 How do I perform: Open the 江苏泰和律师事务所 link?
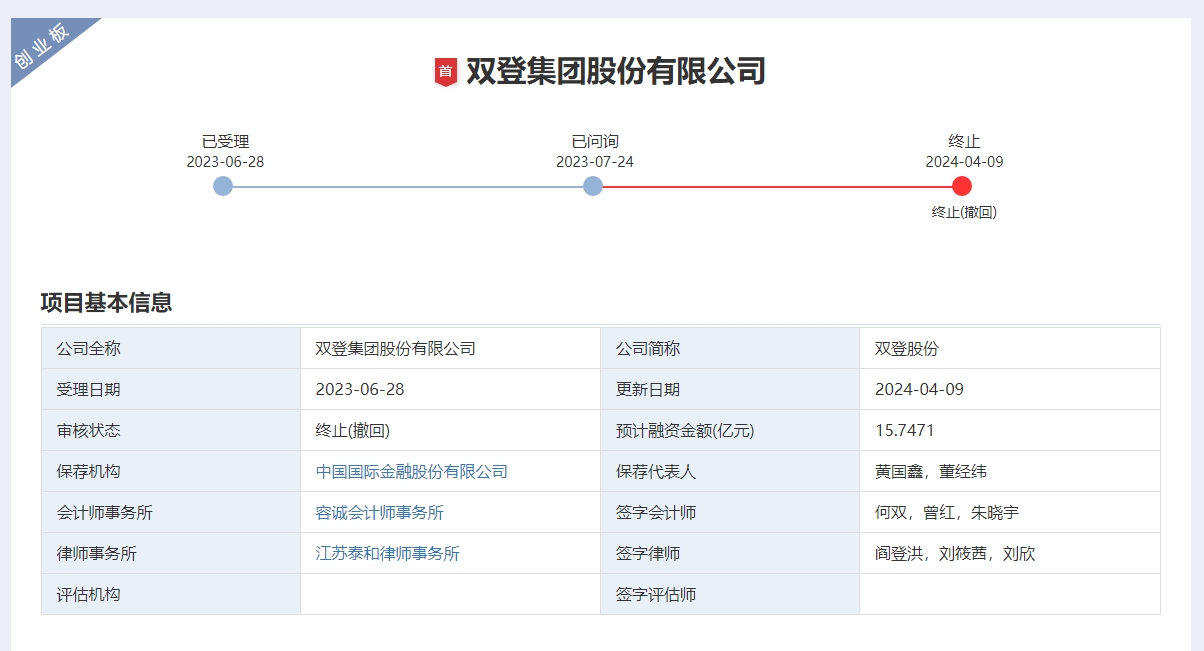(388, 554)
